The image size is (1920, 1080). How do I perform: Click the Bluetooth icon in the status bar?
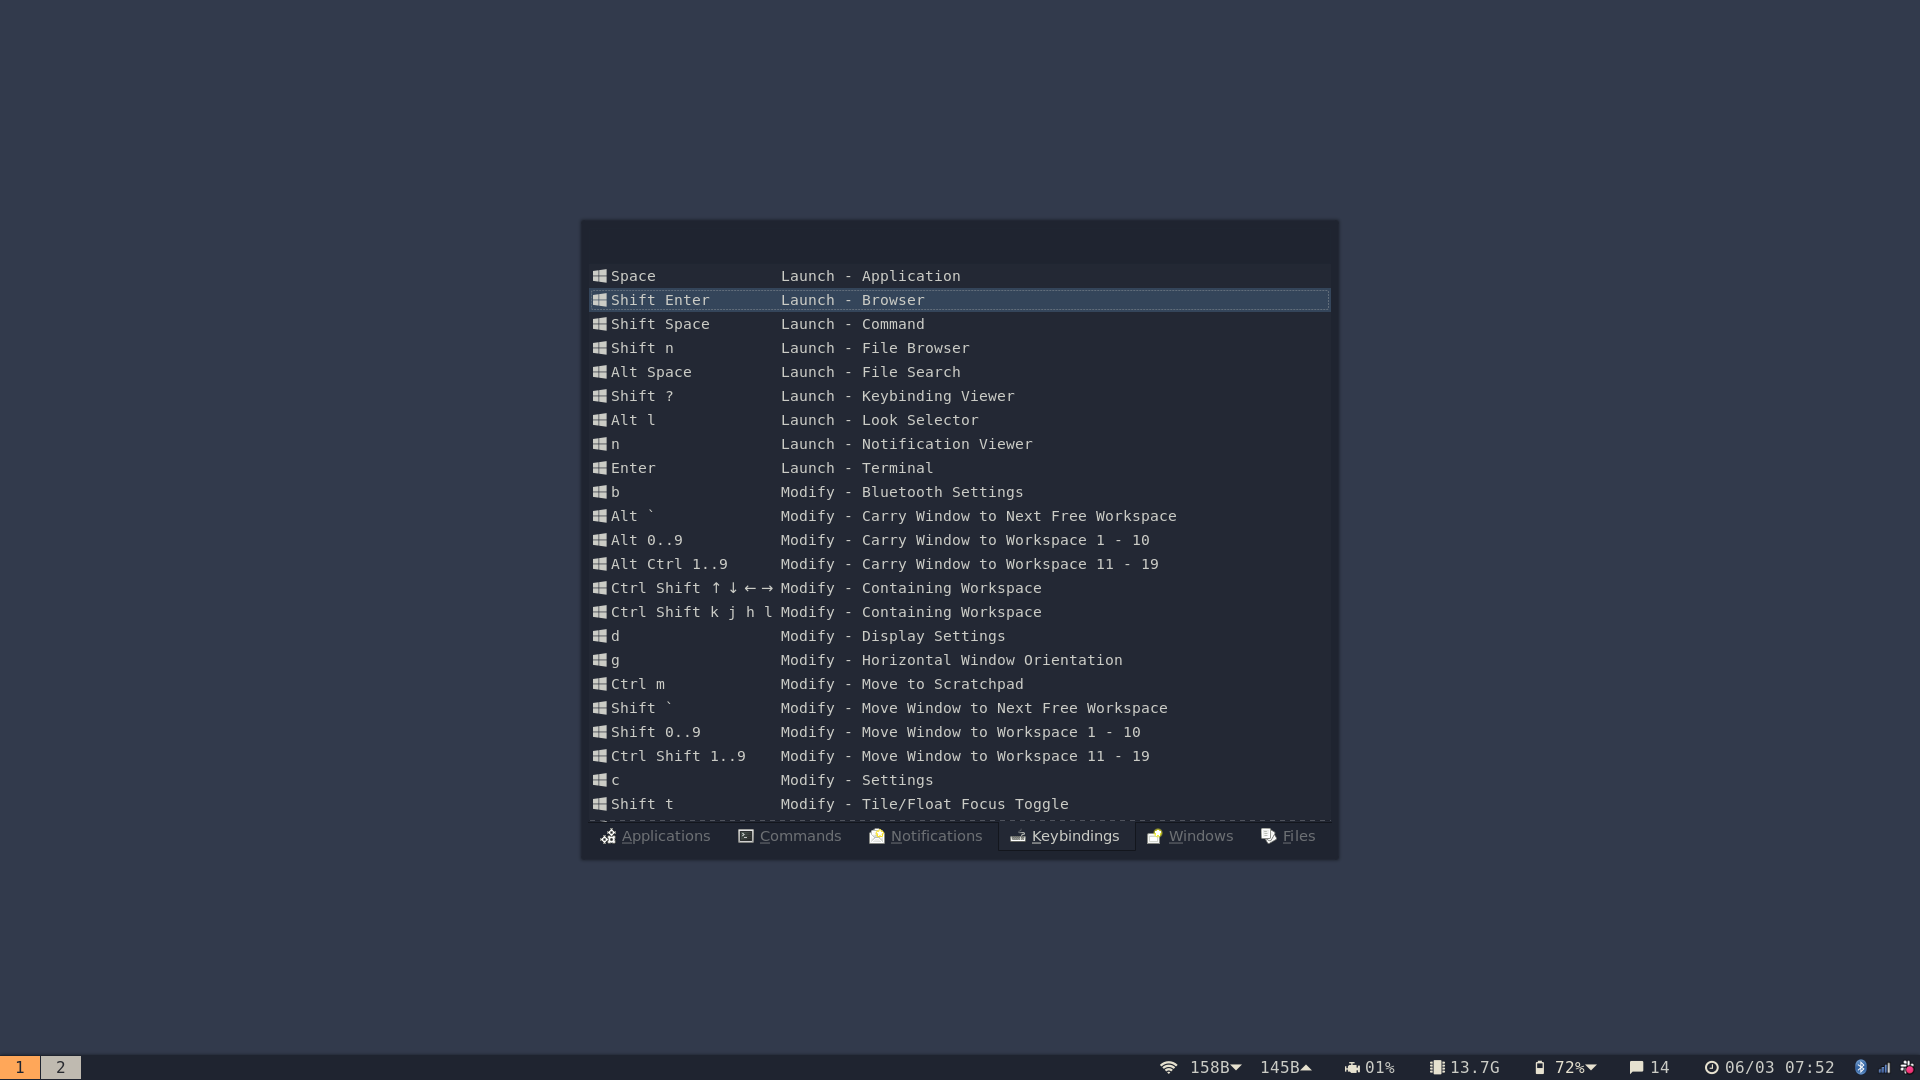[1859, 1067]
